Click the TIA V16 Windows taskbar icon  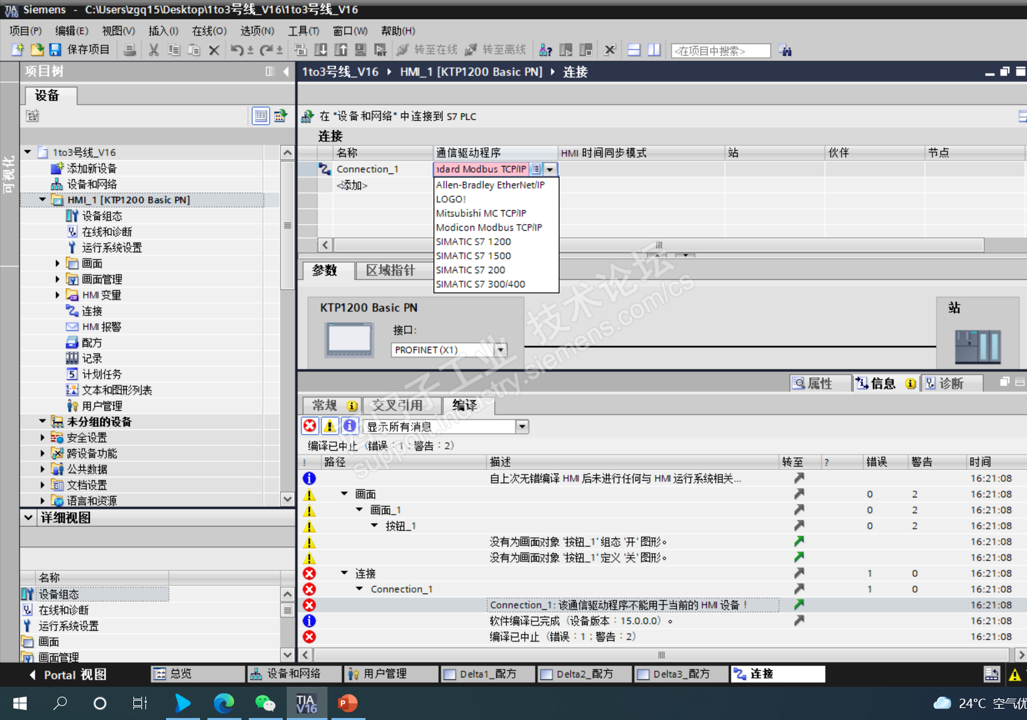coord(306,704)
